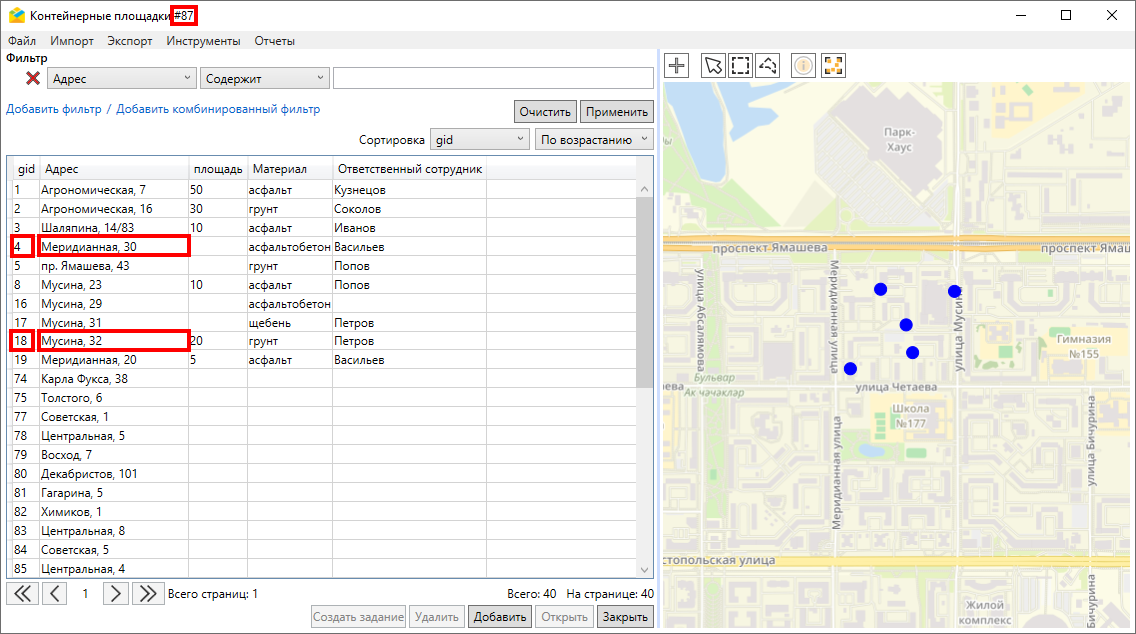Jump to the first page of results

coord(23,594)
